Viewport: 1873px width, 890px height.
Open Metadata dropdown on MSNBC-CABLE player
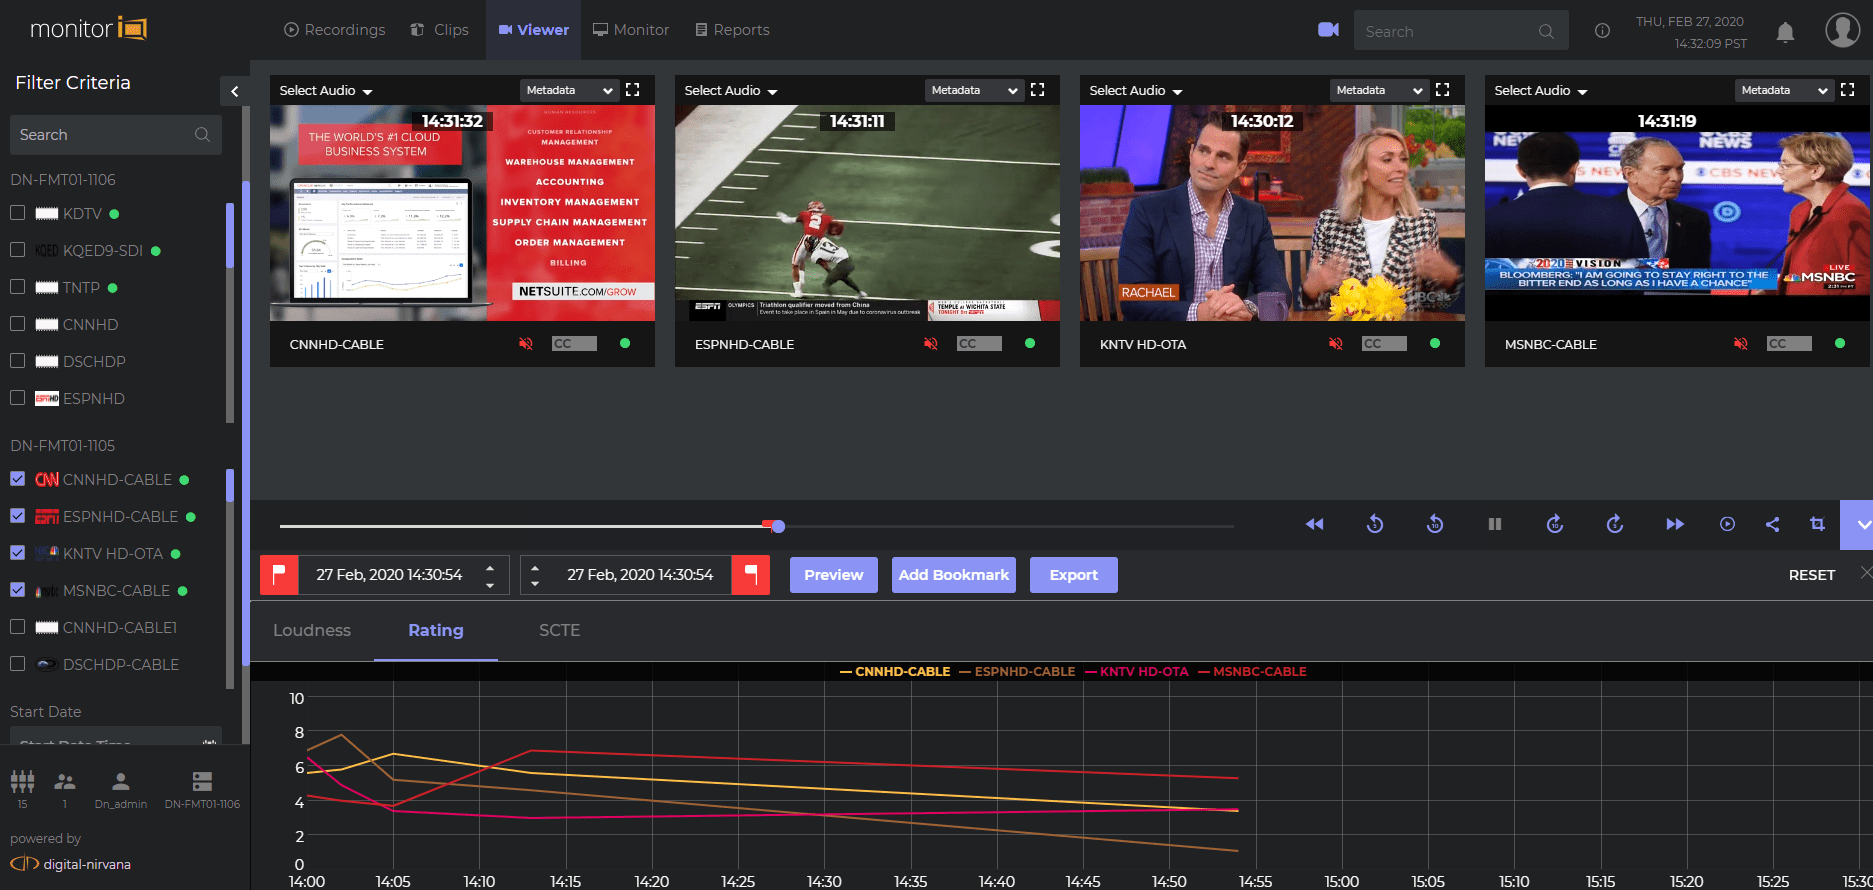(1784, 90)
